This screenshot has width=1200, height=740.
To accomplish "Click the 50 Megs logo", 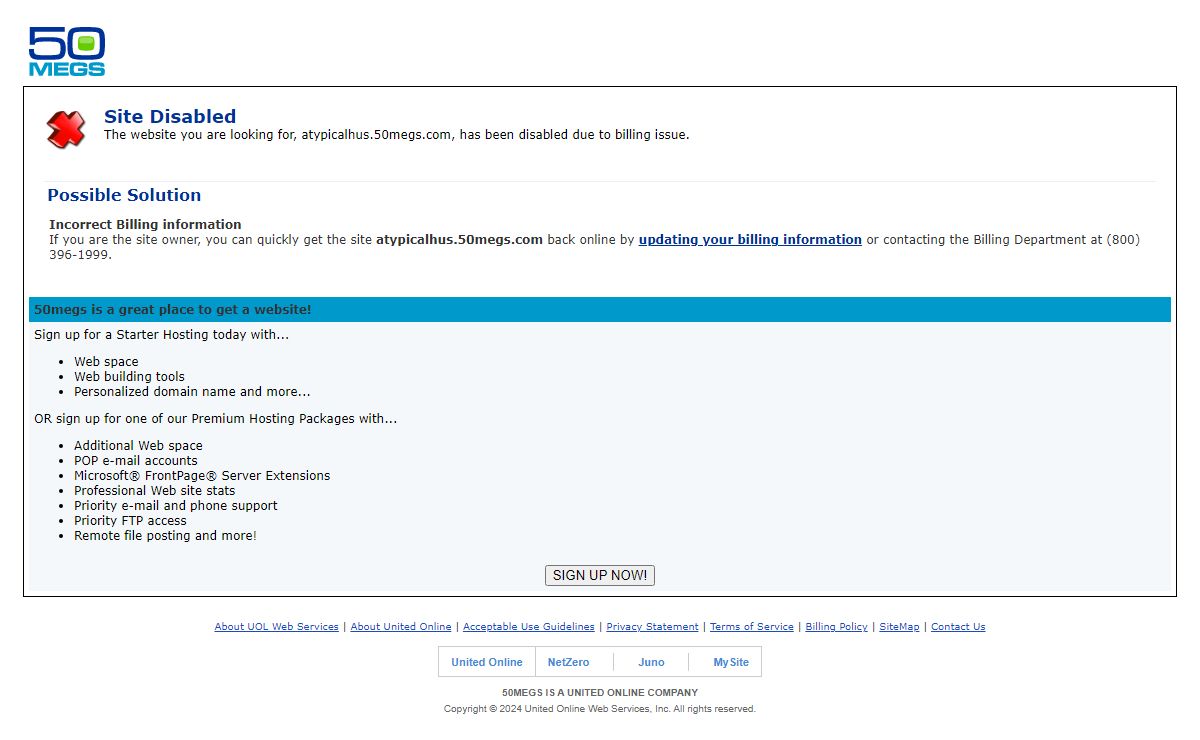I will [x=67, y=52].
